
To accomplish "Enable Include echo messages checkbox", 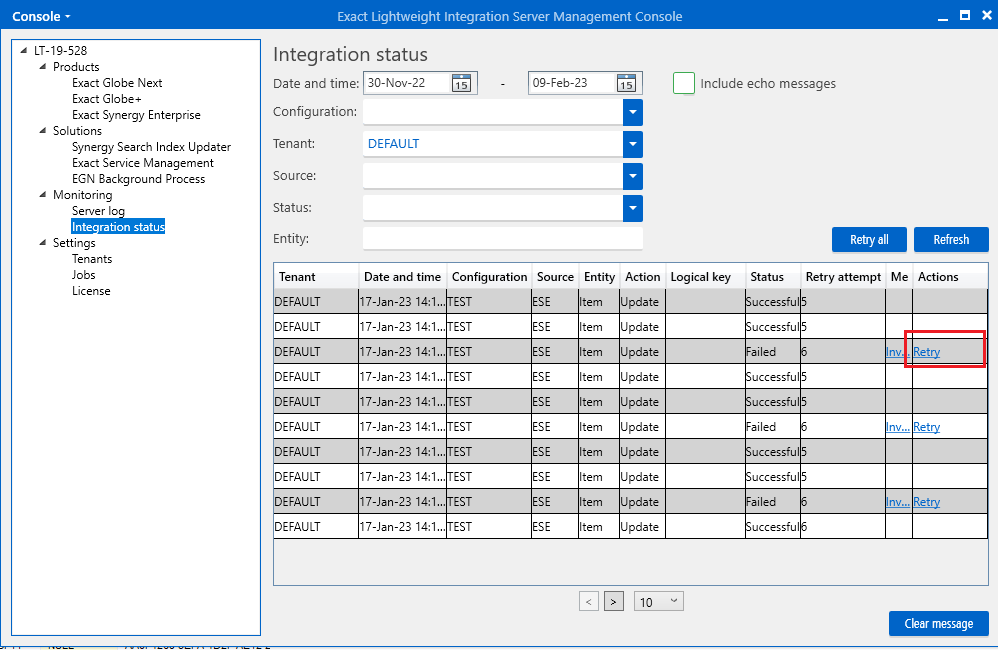I will pos(684,84).
